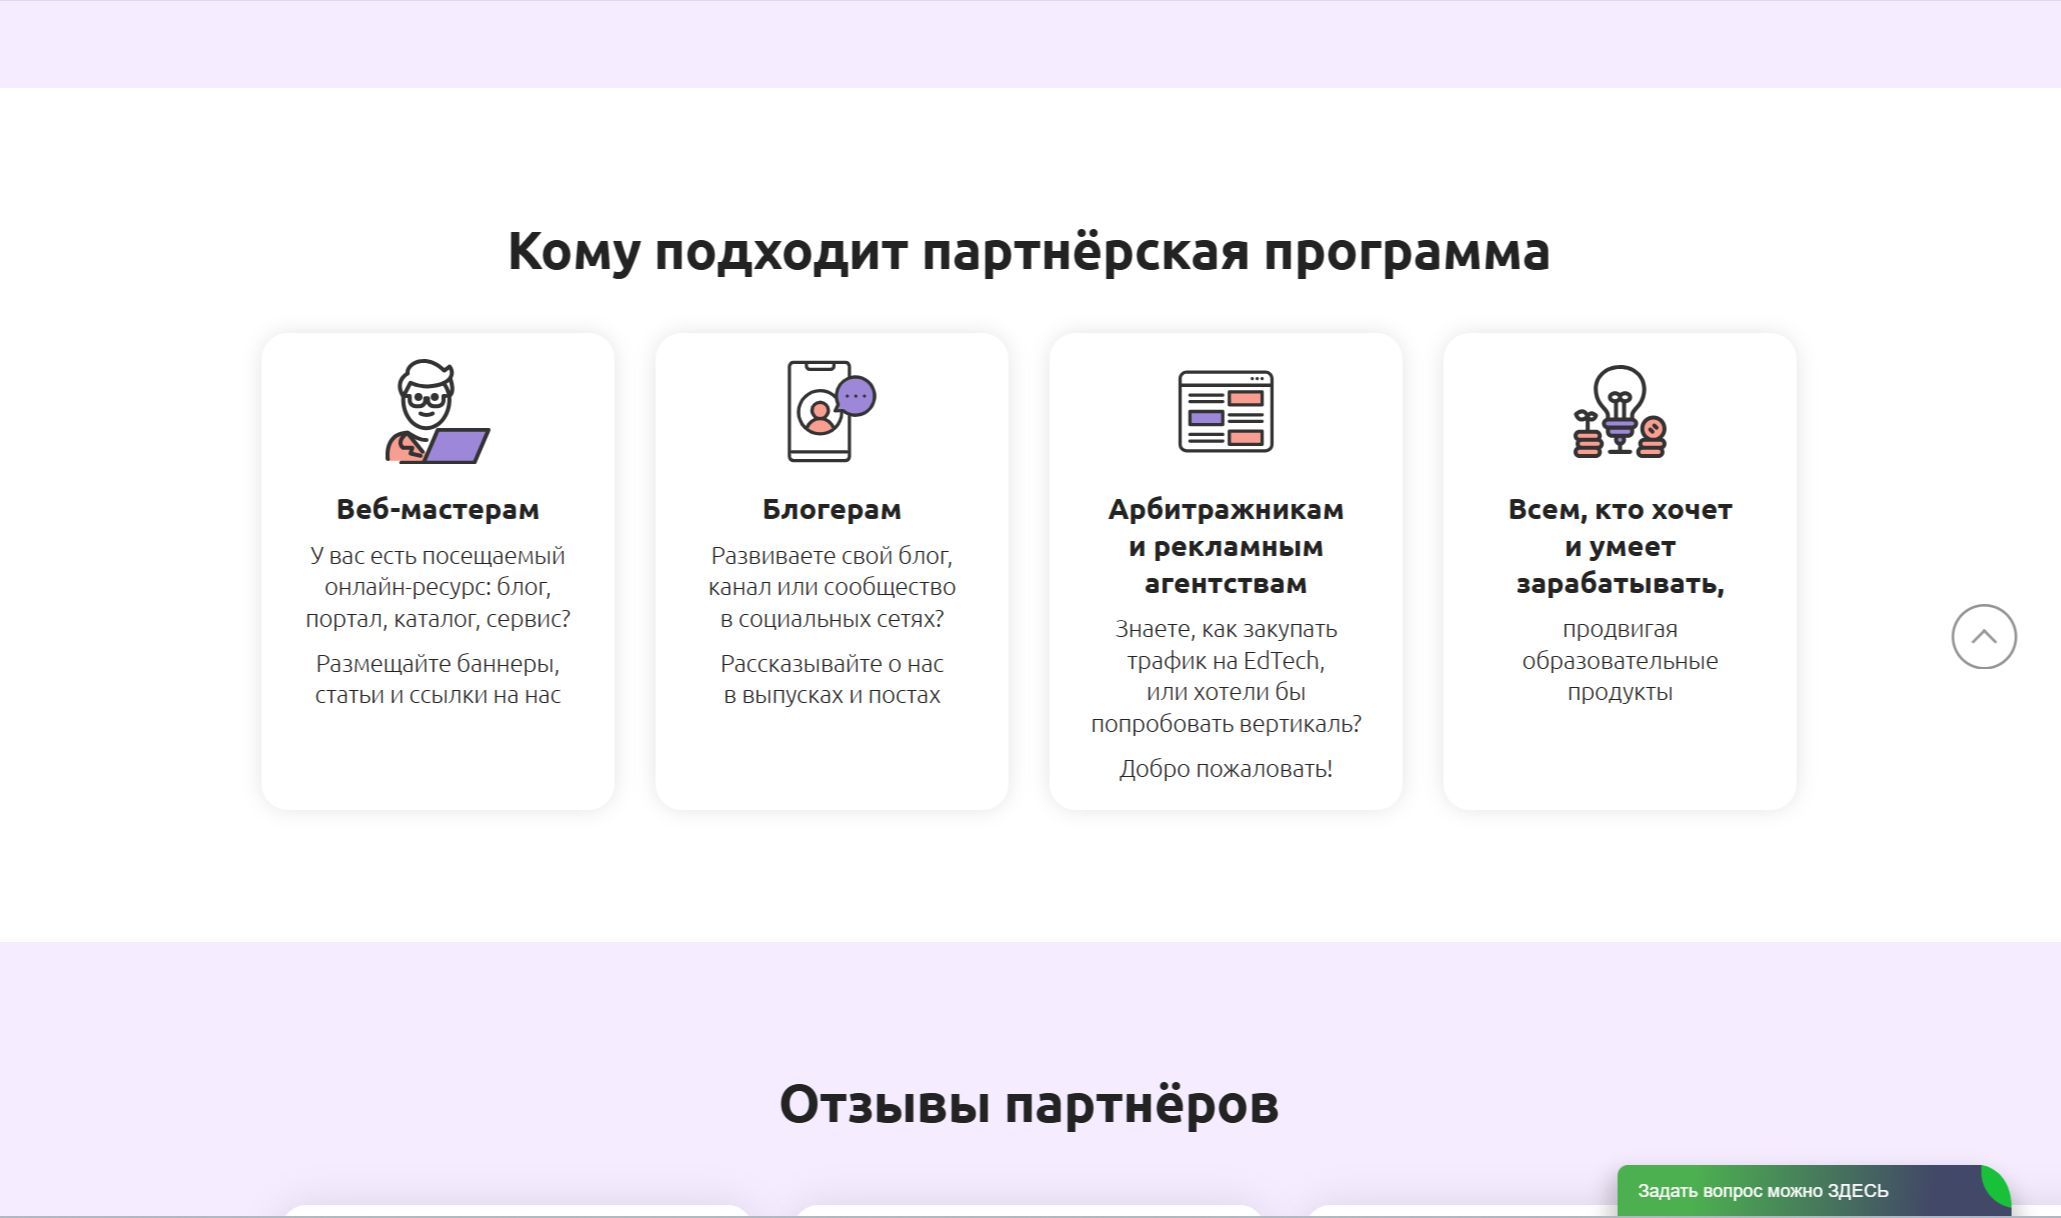
Task: Click the smartphone chat icon for bloggers
Action: coord(830,411)
